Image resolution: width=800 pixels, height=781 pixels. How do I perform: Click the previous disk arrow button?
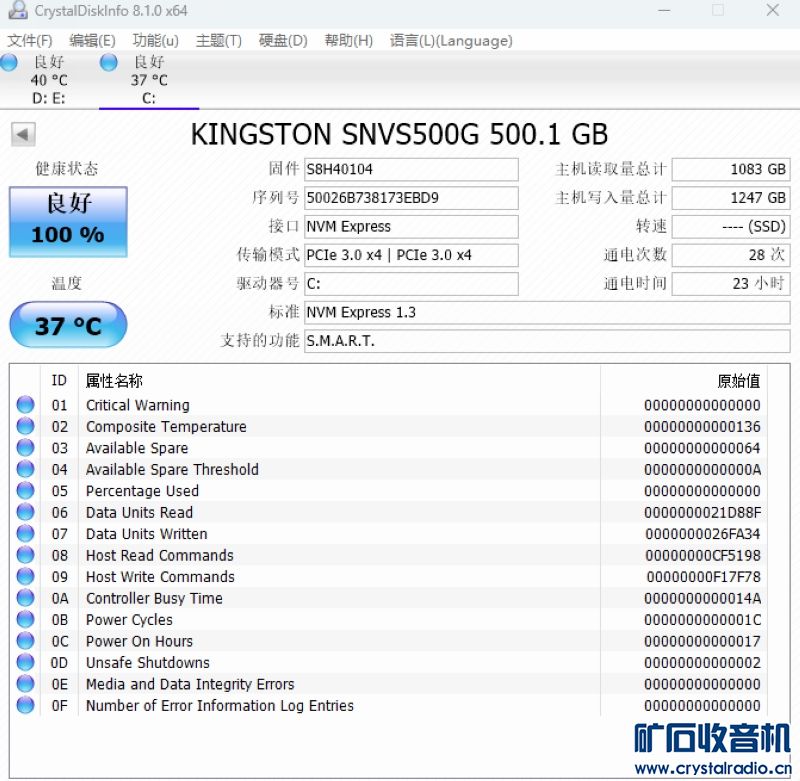[23, 134]
